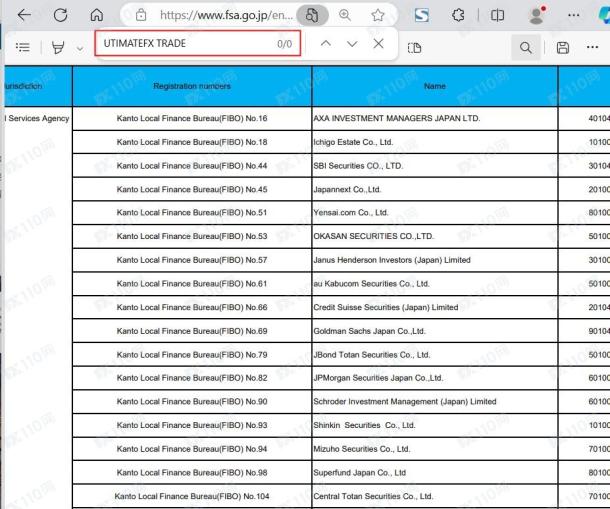610x509 pixels.
Task: Open the zoom magnifier icon in address bar
Action: click(345, 15)
